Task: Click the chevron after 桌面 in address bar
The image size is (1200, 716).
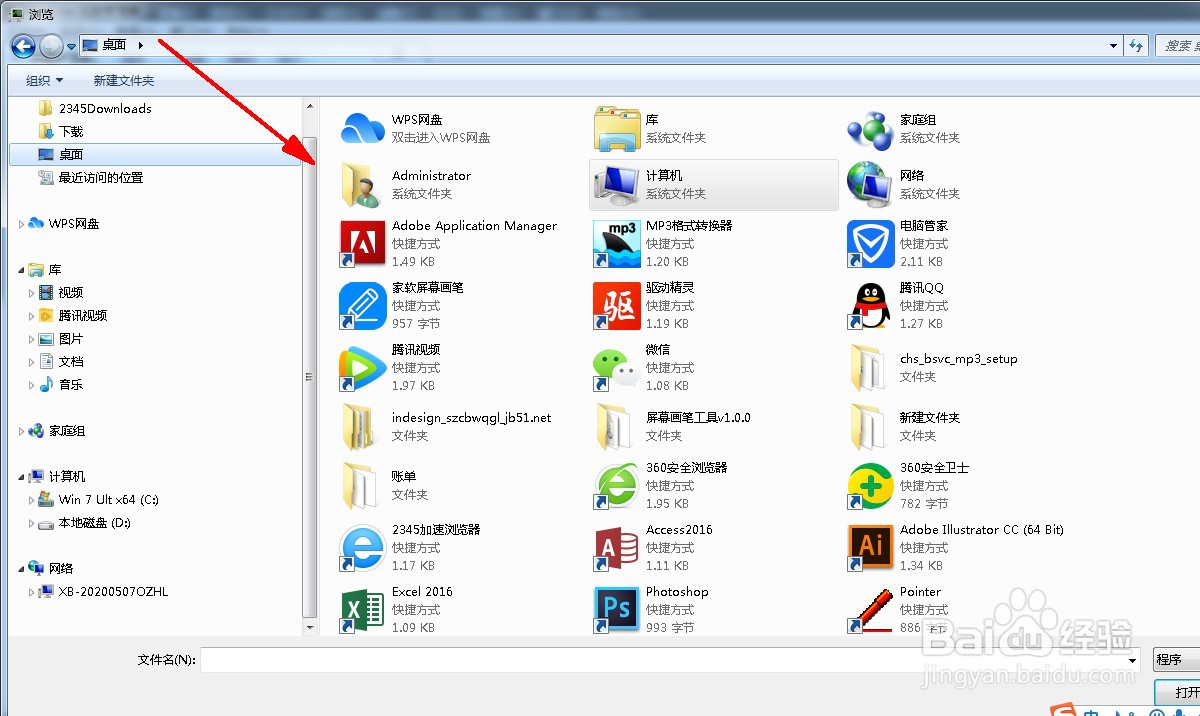Action: [141, 45]
